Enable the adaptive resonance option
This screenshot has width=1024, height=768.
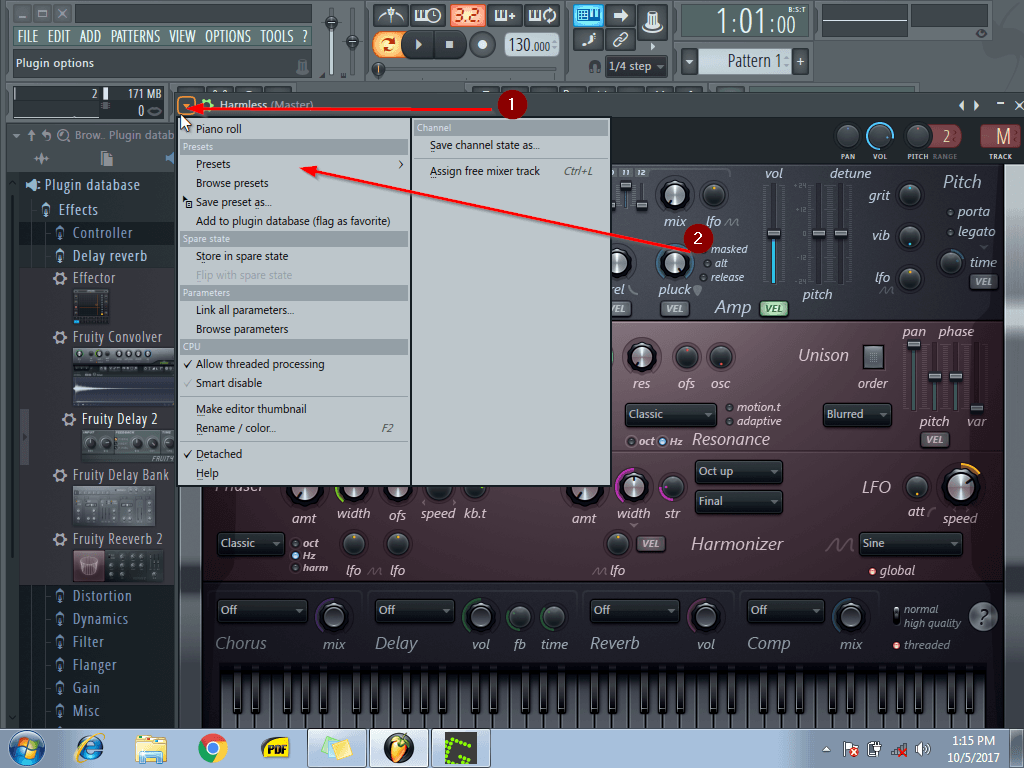[729, 422]
